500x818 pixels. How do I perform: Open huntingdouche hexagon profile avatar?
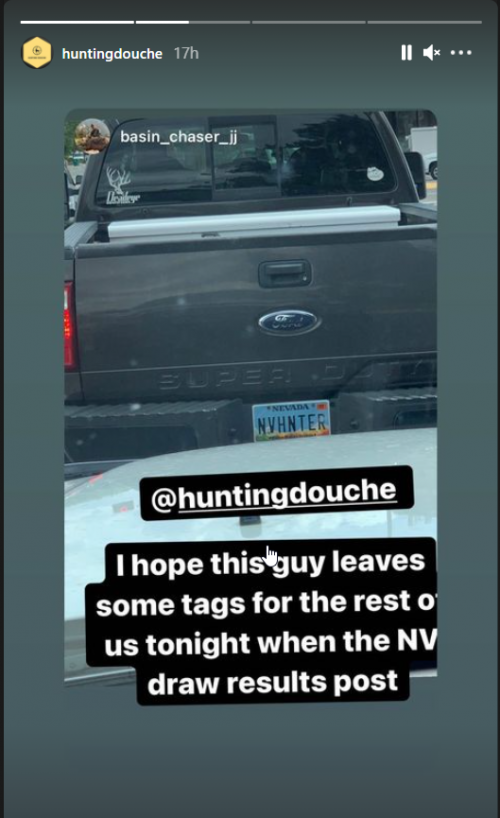click(37, 53)
